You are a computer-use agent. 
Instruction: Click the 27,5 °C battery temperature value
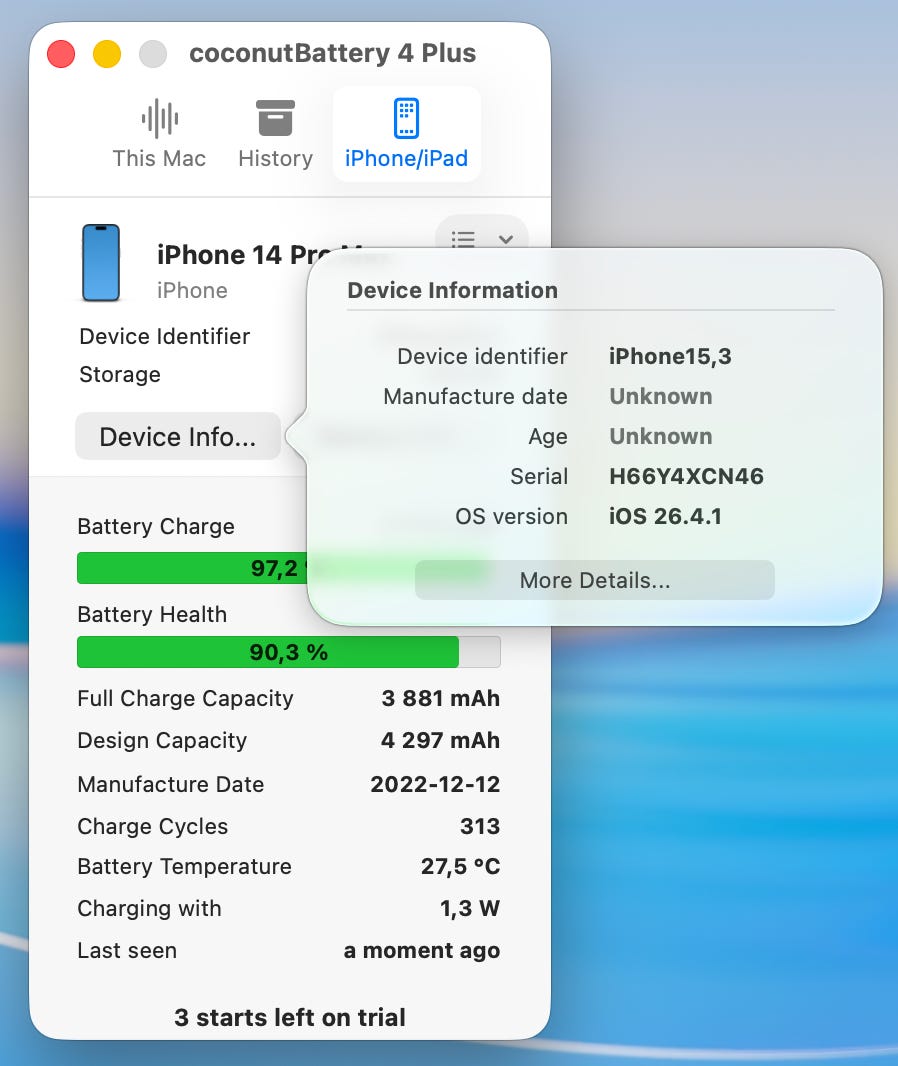click(x=460, y=866)
